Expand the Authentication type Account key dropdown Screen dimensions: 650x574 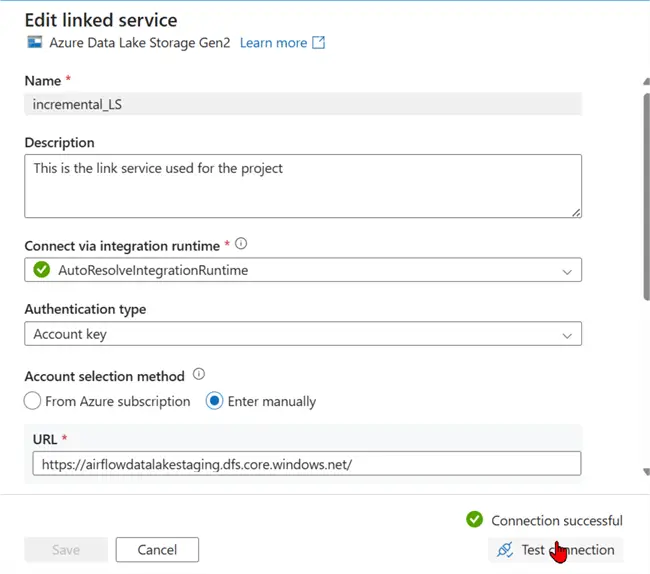click(302, 334)
